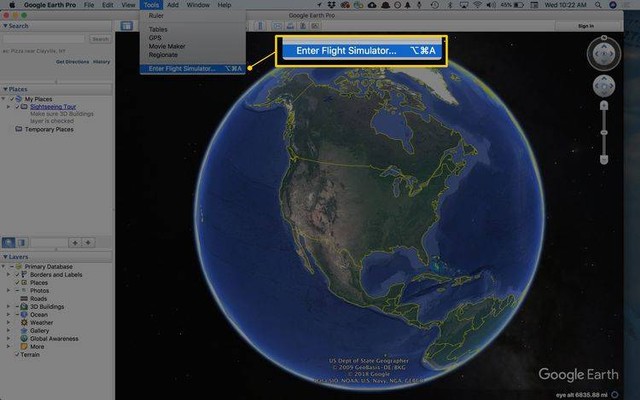Open the View menu
The width and height of the screenshot is (640, 400).
[128, 5]
